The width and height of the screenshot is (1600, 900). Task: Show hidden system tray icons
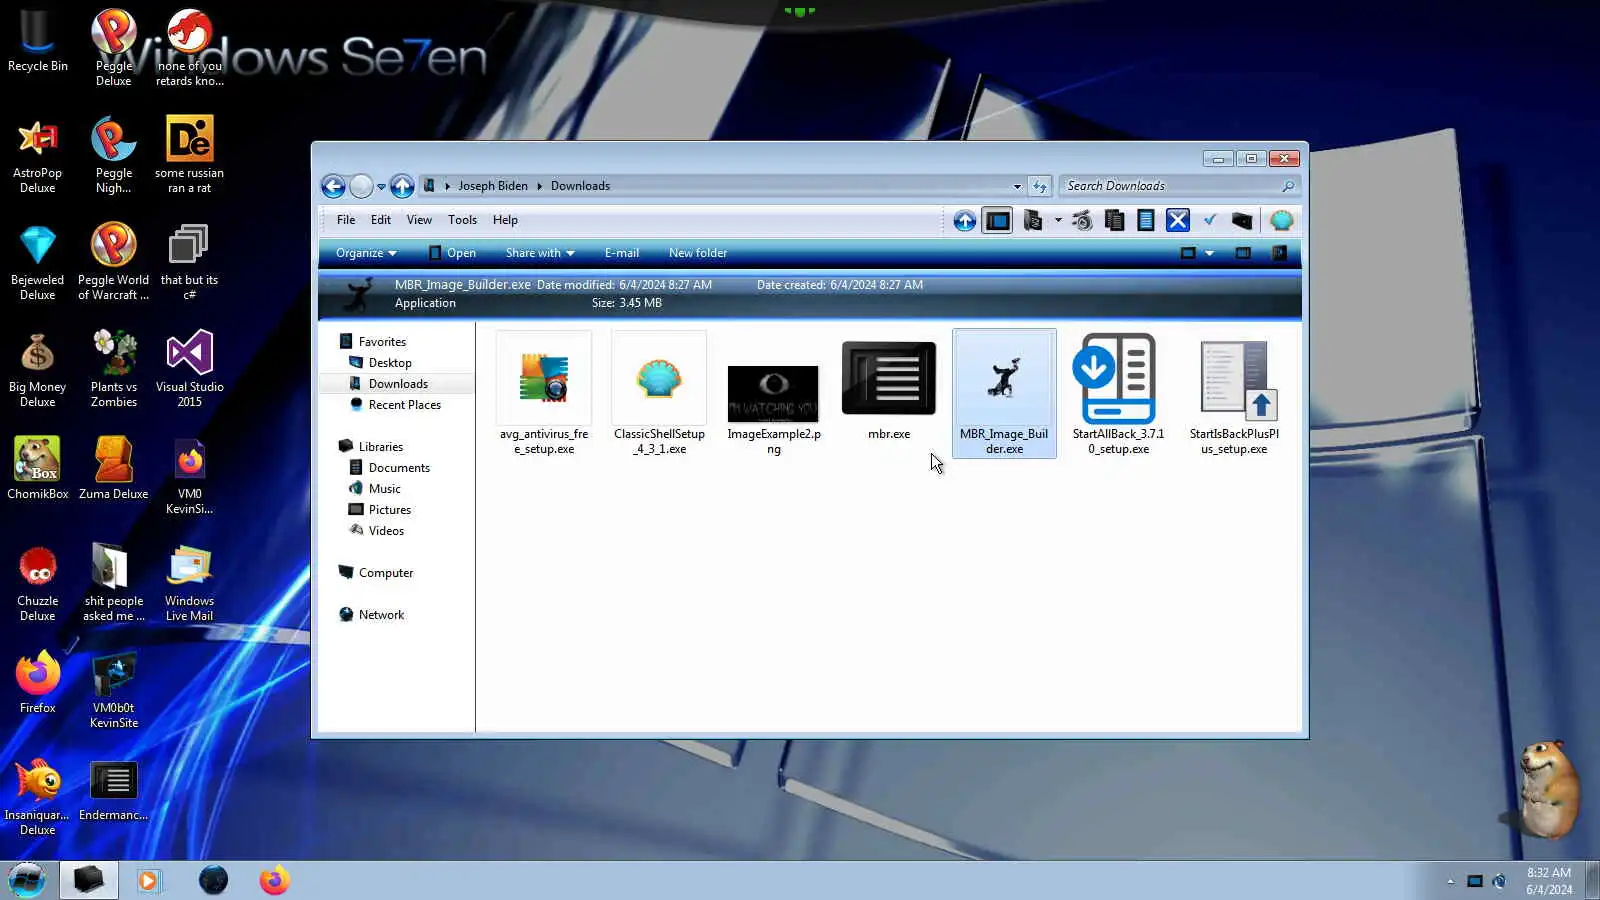[x=1450, y=881]
